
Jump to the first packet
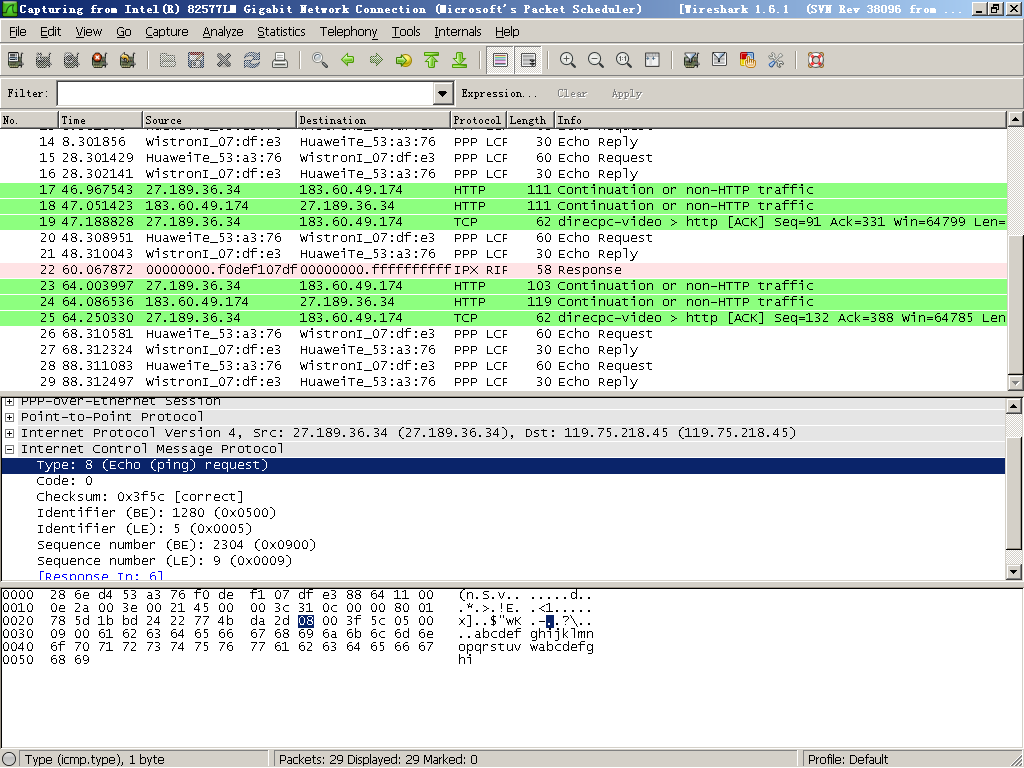[x=432, y=61]
